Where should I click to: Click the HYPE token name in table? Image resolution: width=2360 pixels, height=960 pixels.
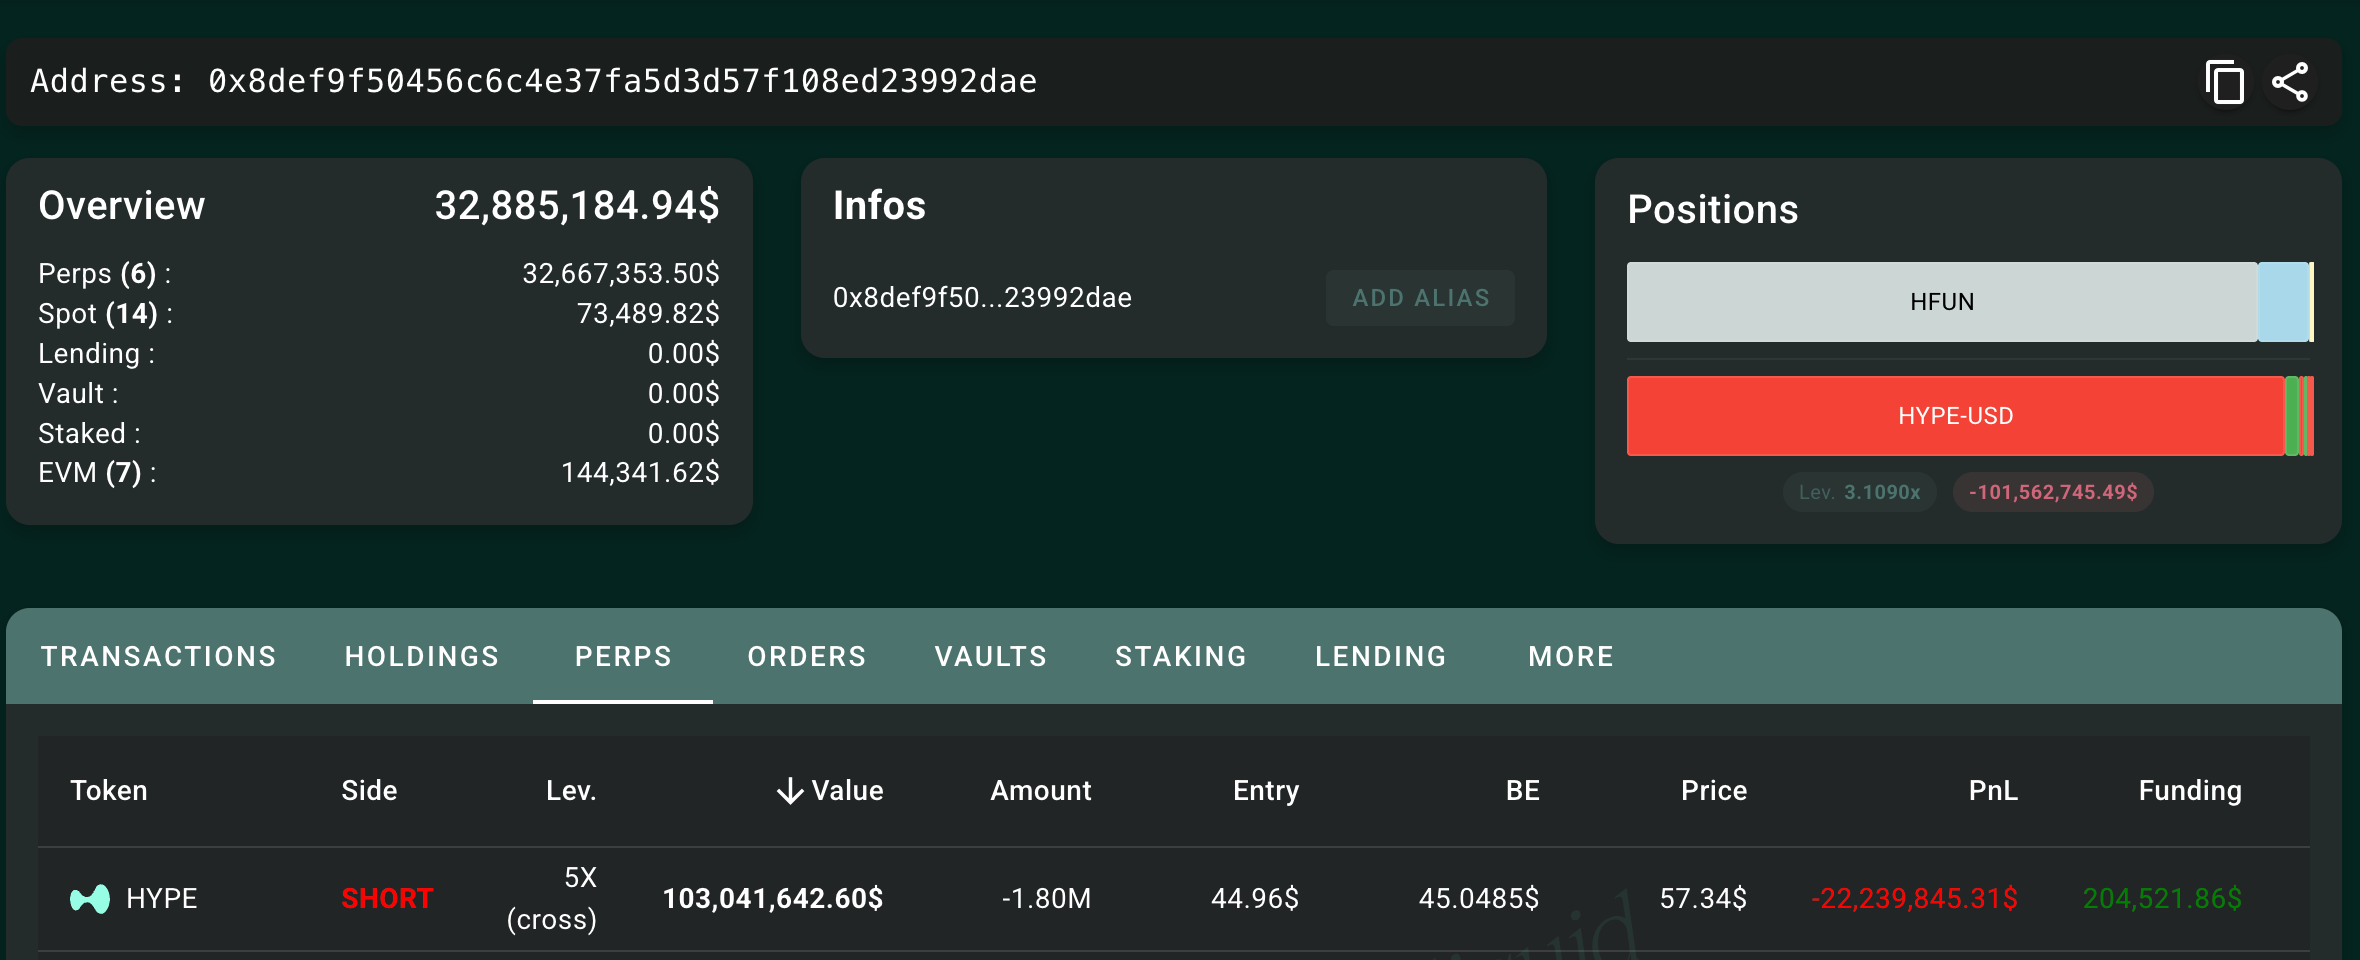162,899
